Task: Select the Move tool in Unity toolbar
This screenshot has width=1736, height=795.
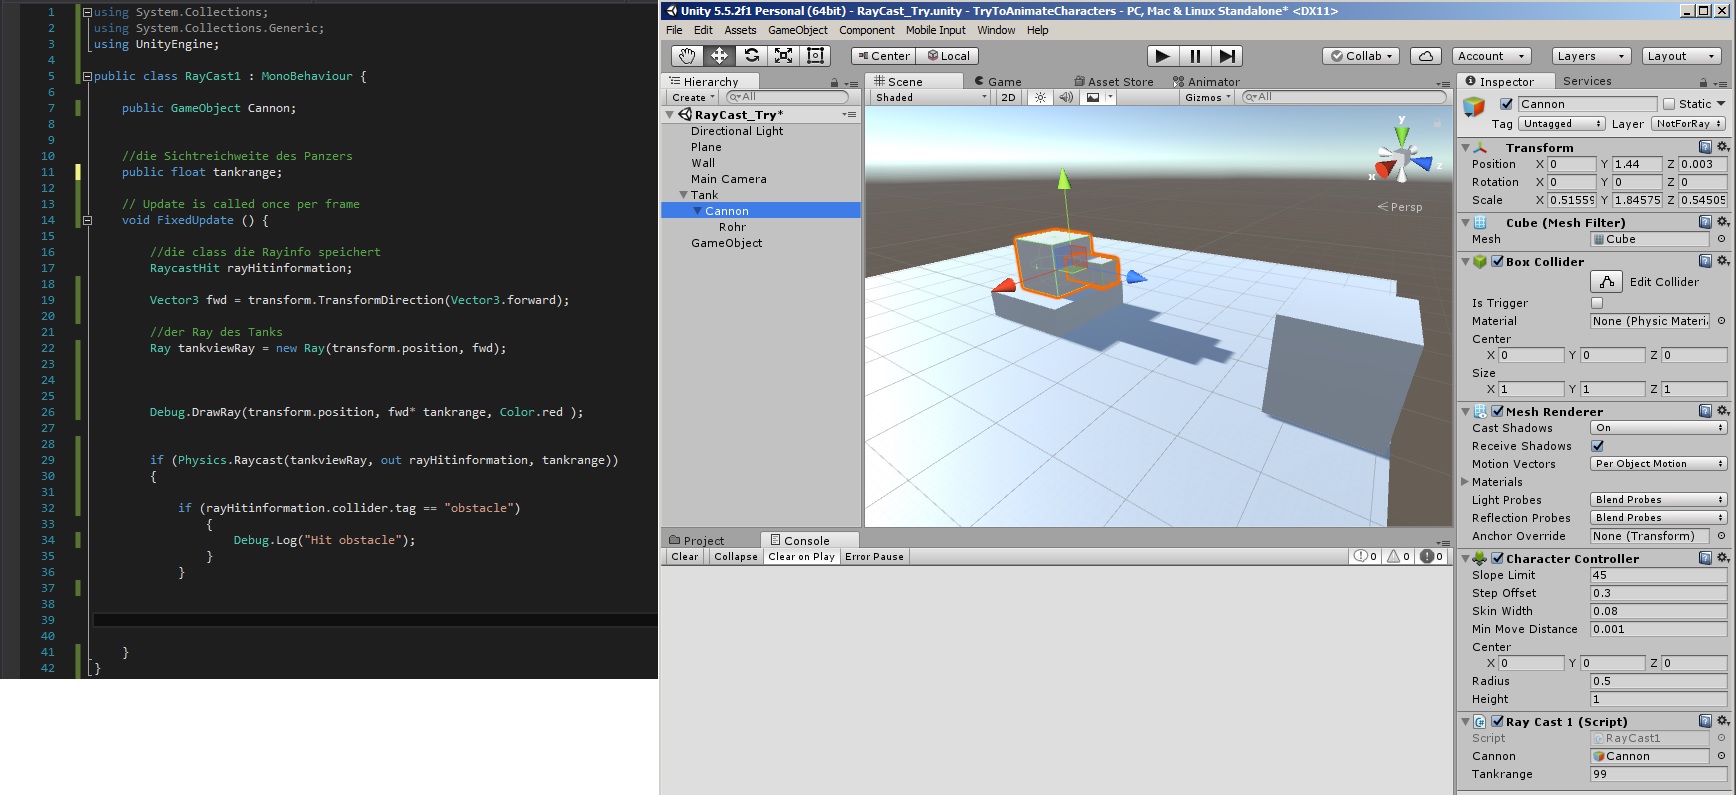Action: click(719, 56)
